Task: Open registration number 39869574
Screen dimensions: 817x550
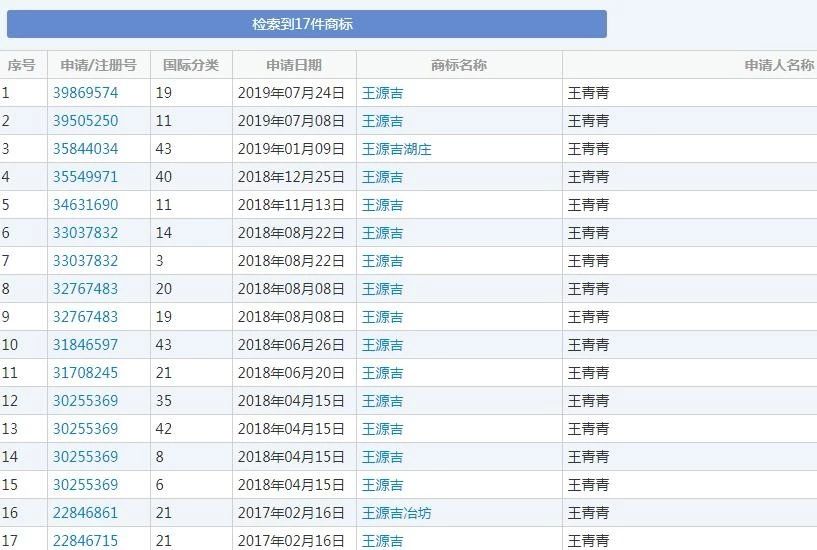Action: click(85, 93)
